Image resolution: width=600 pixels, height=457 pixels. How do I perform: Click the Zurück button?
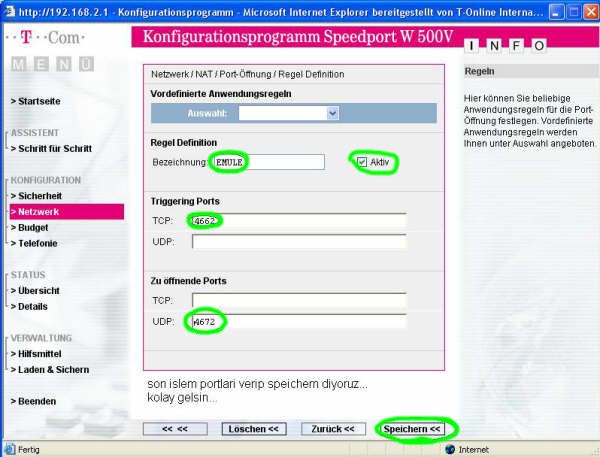click(x=333, y=429)
